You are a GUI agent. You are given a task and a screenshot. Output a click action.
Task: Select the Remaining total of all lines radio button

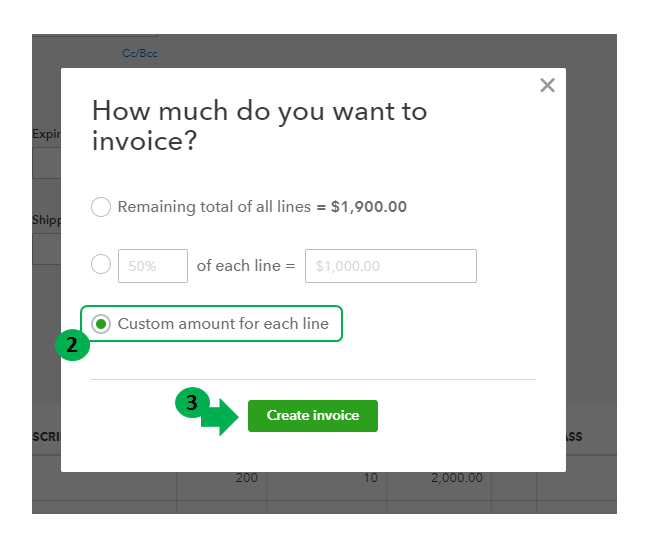pyautogui.click(x=101, y=207)
